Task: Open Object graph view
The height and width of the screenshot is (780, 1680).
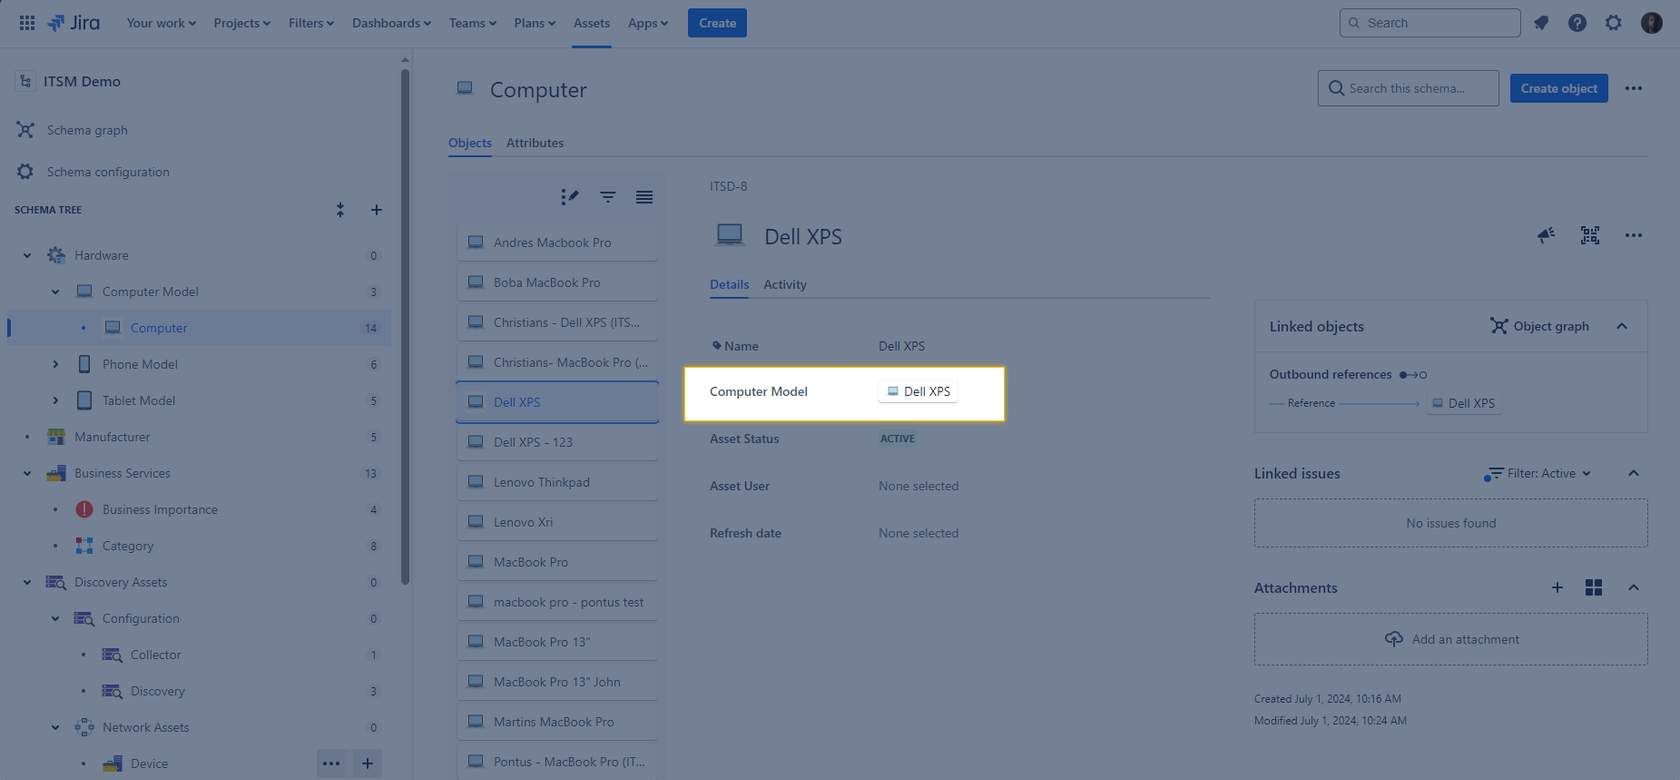Action: [1540, 326]
